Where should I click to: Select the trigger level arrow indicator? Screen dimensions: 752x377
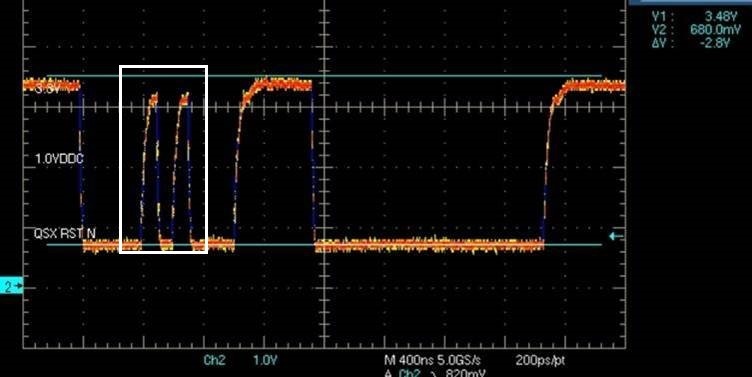617,236
